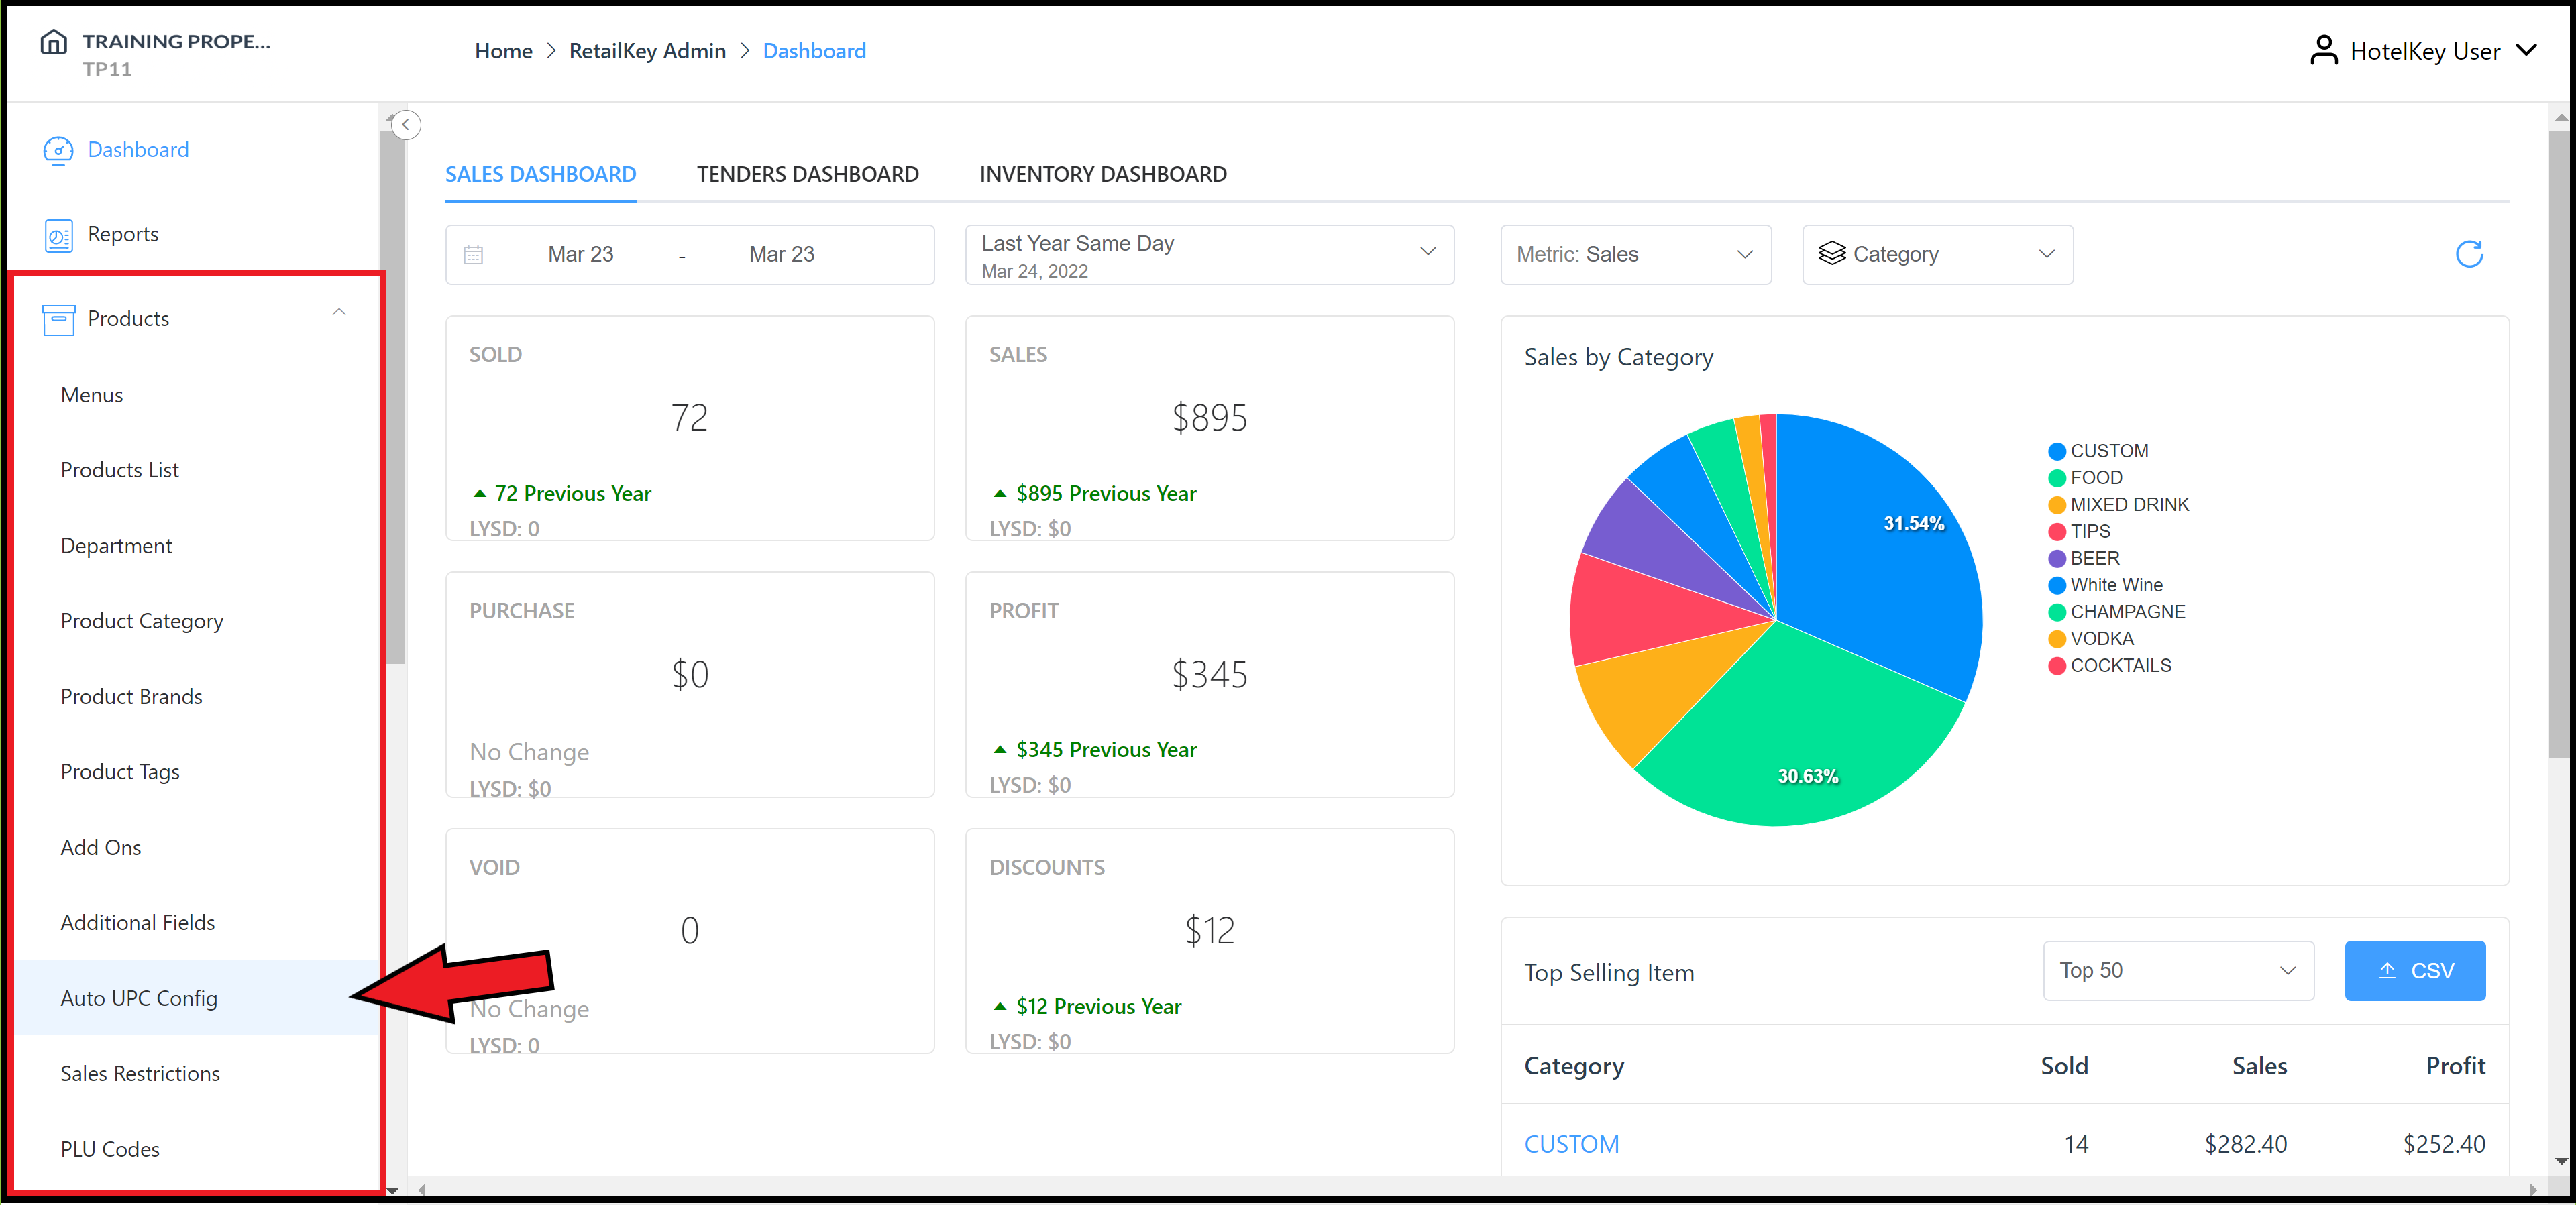Screen dimensions: 2576x1205
Task: Open Reports from the sidebar icon
Action: pyautogui.click(x=59, y=234)
